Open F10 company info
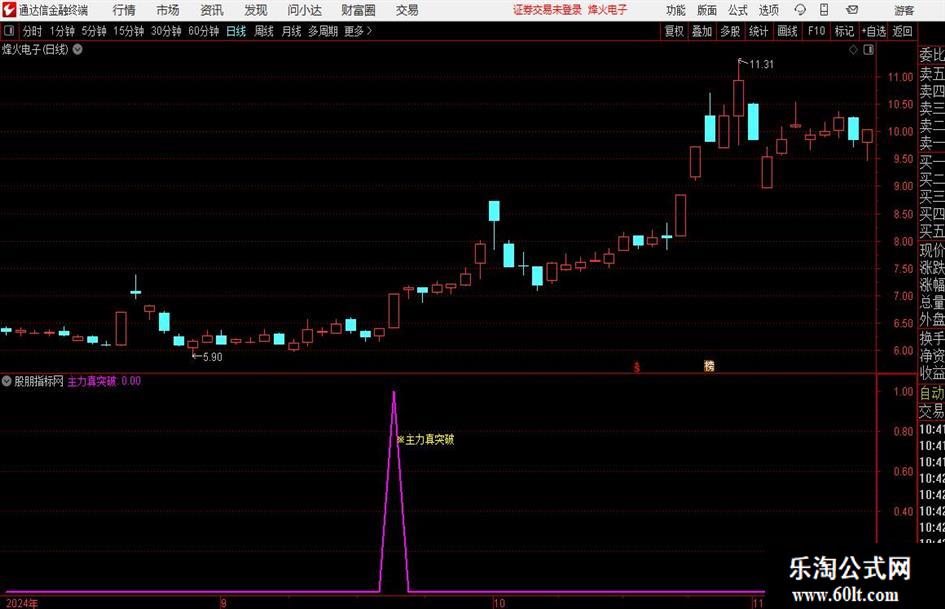Screen dimensions: 945x609 [817, 31]
